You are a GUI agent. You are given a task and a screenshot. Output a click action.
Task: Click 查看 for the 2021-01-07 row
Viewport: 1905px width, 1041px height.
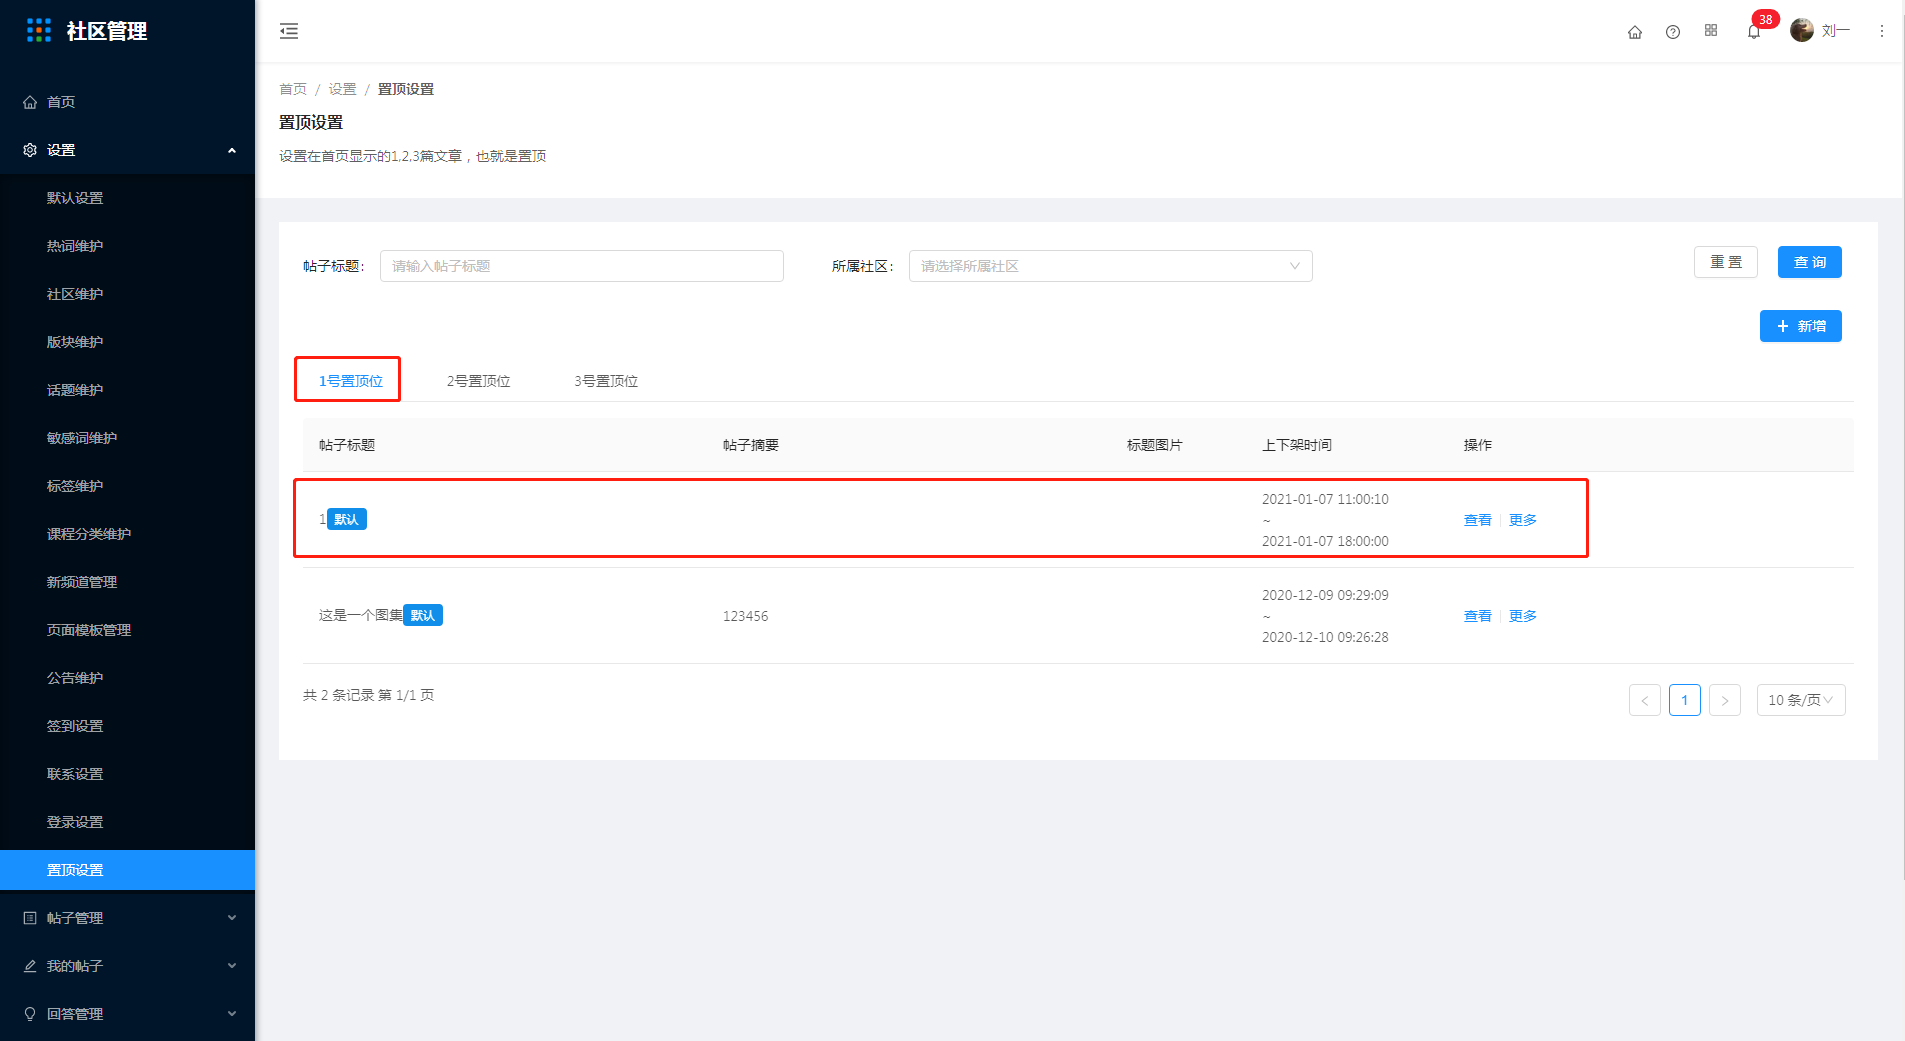point(1477,520)
